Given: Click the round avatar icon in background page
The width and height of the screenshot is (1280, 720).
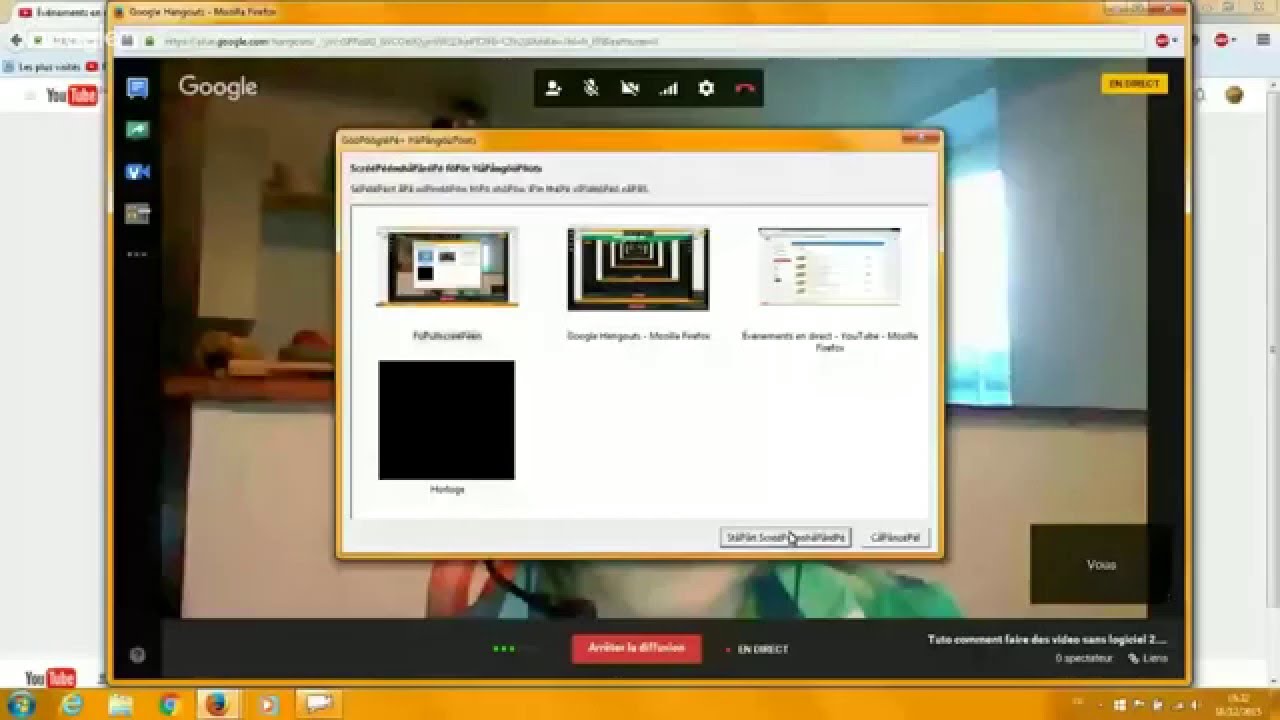Looking at the screenshot, I should 1234,95.
